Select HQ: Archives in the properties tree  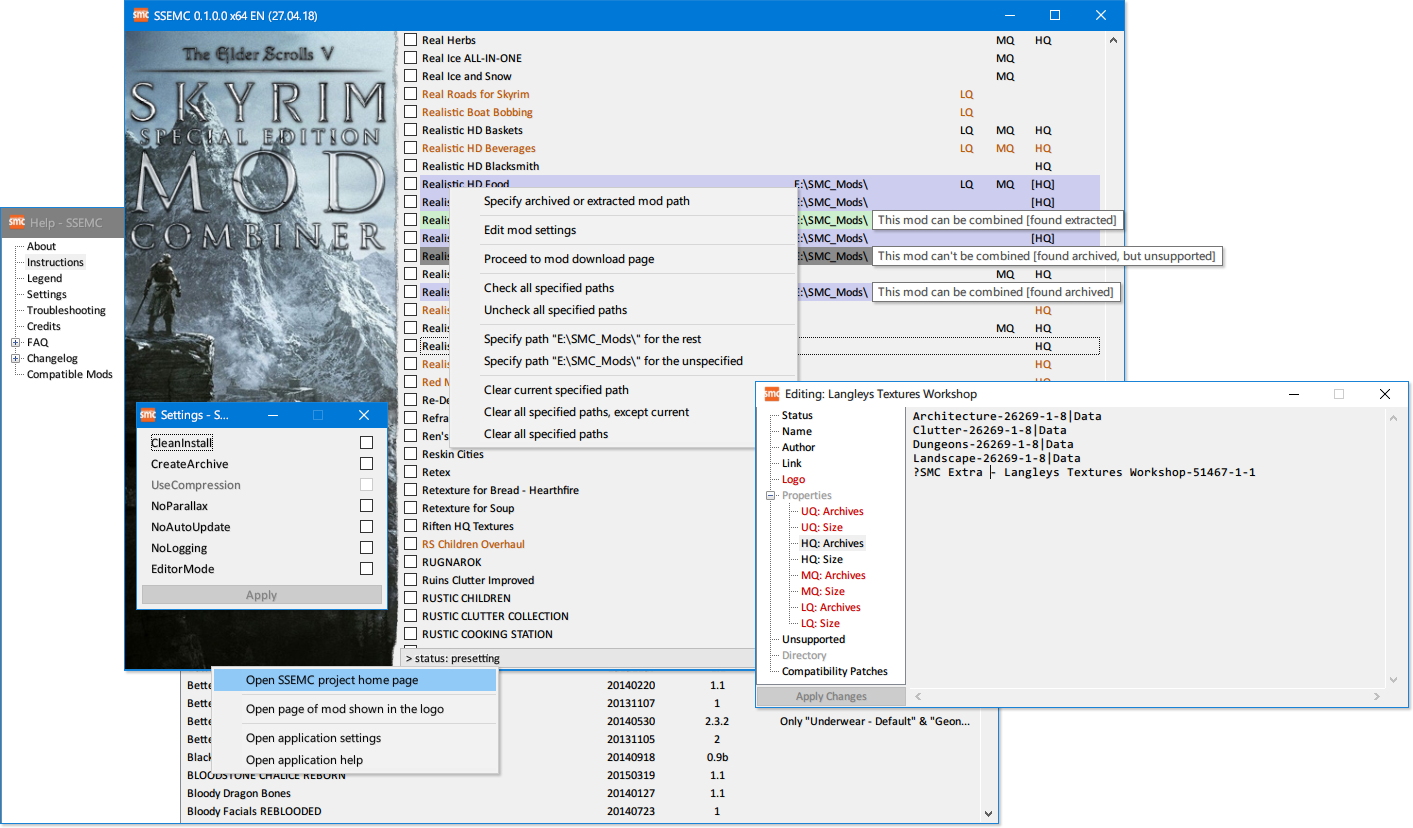click(x=832, y=543)
